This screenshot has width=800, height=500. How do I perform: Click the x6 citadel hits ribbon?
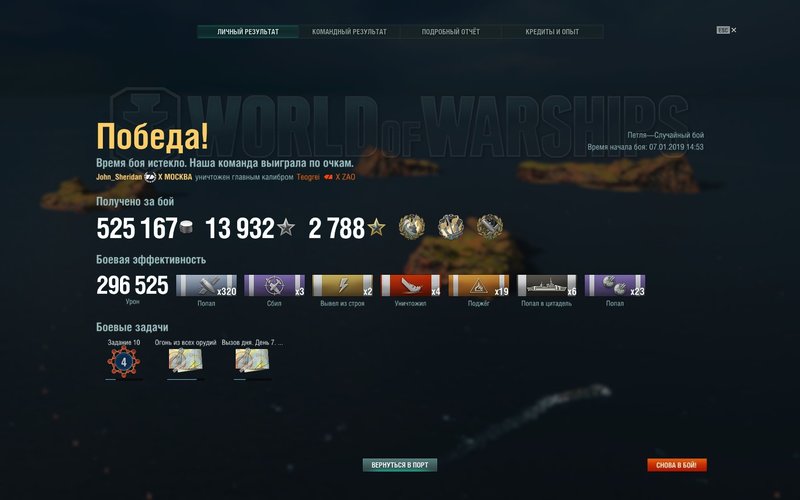coord(547,285)
